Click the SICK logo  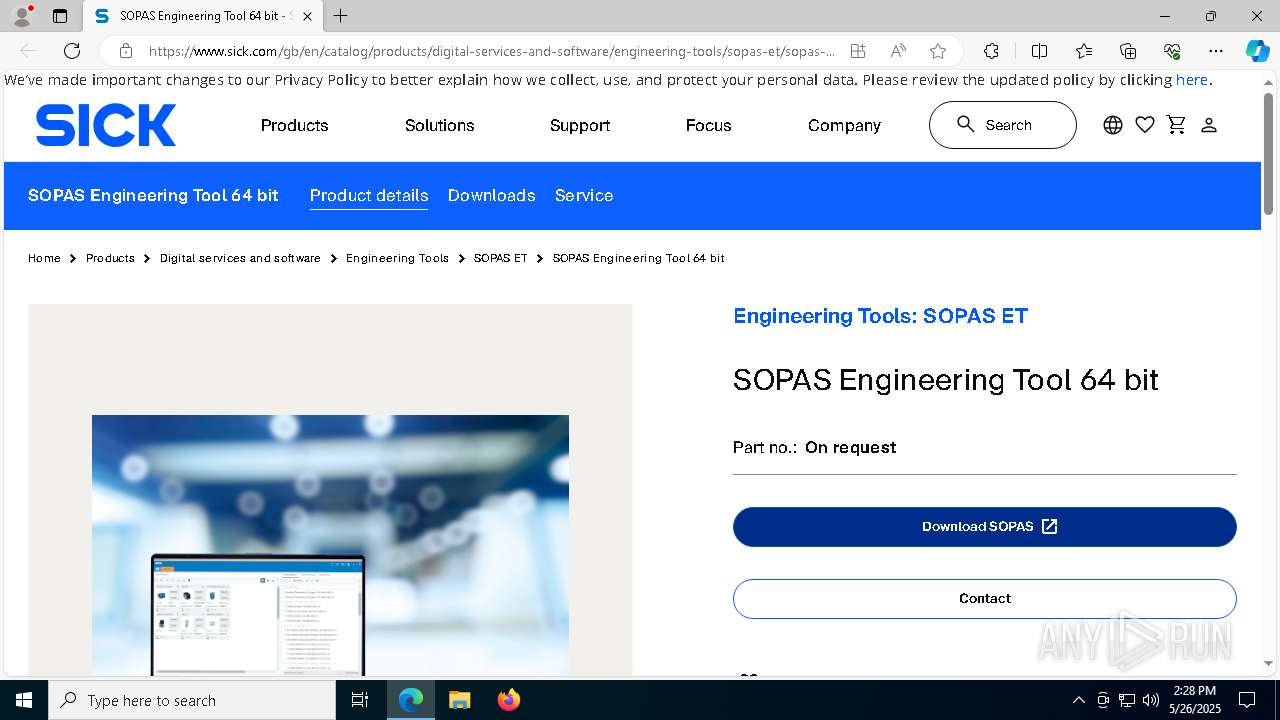(x=106, y=126)
